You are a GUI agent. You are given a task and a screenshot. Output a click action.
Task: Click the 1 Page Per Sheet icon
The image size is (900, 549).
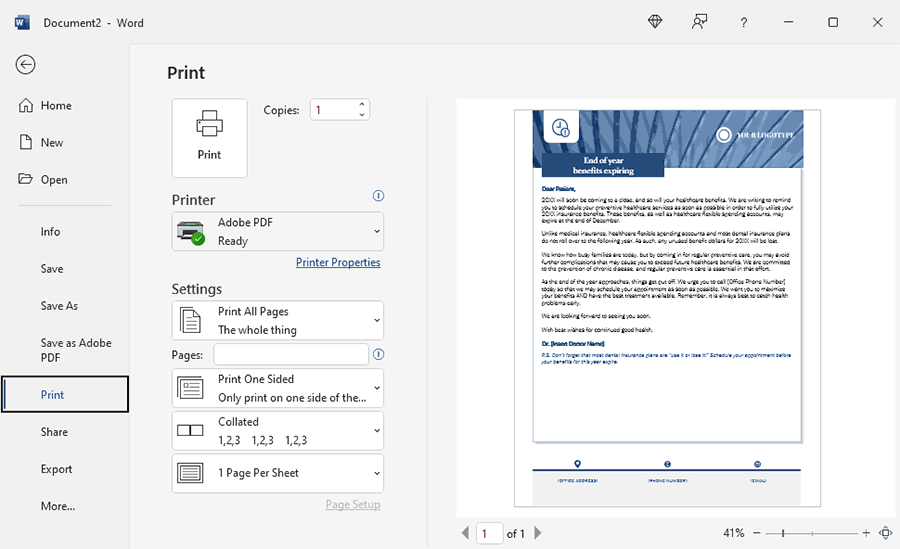(191, 473)
